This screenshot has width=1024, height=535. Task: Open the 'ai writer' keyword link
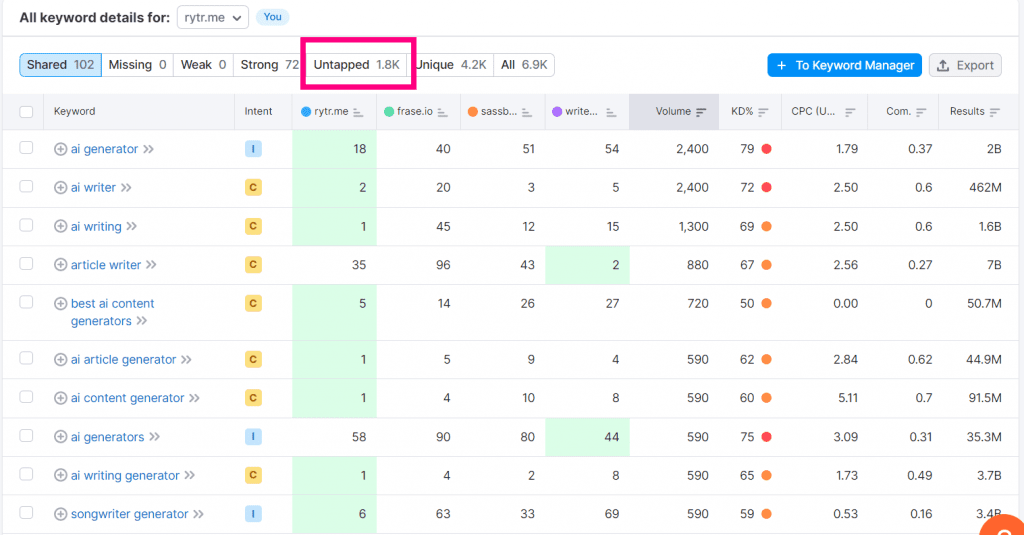(x=93, y=187)
